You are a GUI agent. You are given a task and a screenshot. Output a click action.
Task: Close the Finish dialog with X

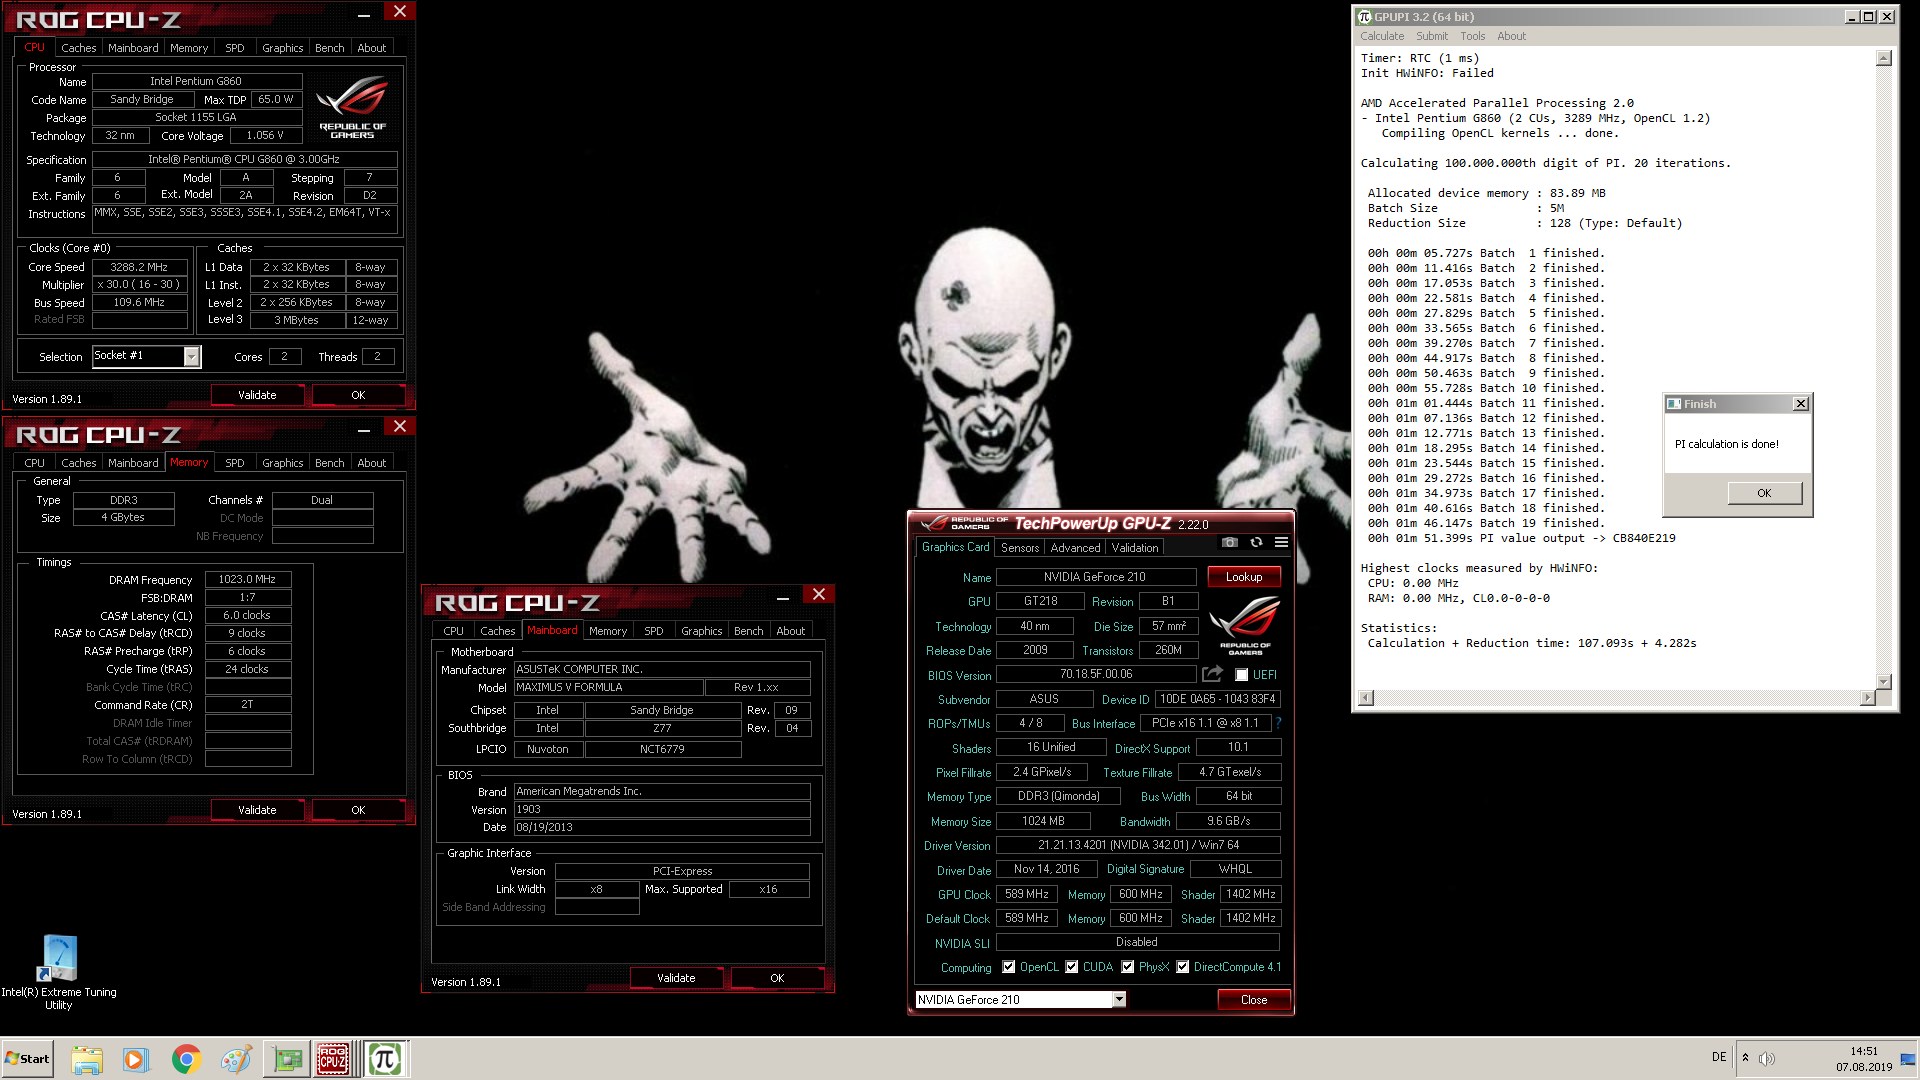(x=1801, y=404)
